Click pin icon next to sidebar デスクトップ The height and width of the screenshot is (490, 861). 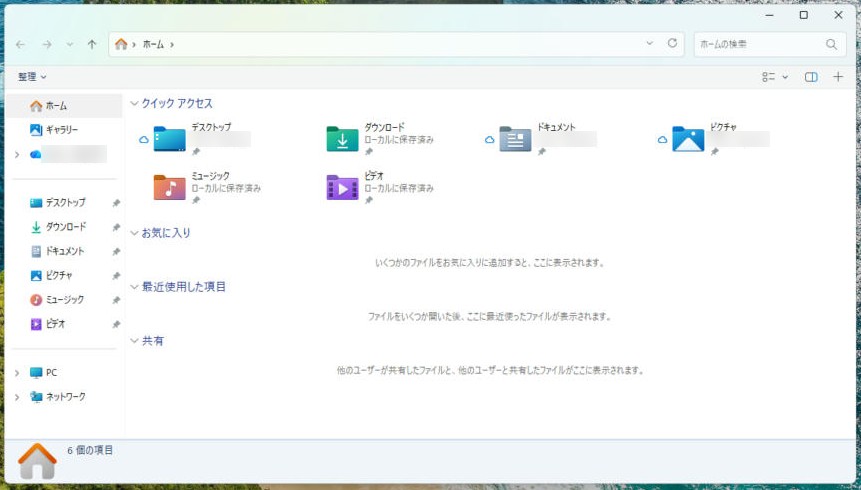point(116,203)
